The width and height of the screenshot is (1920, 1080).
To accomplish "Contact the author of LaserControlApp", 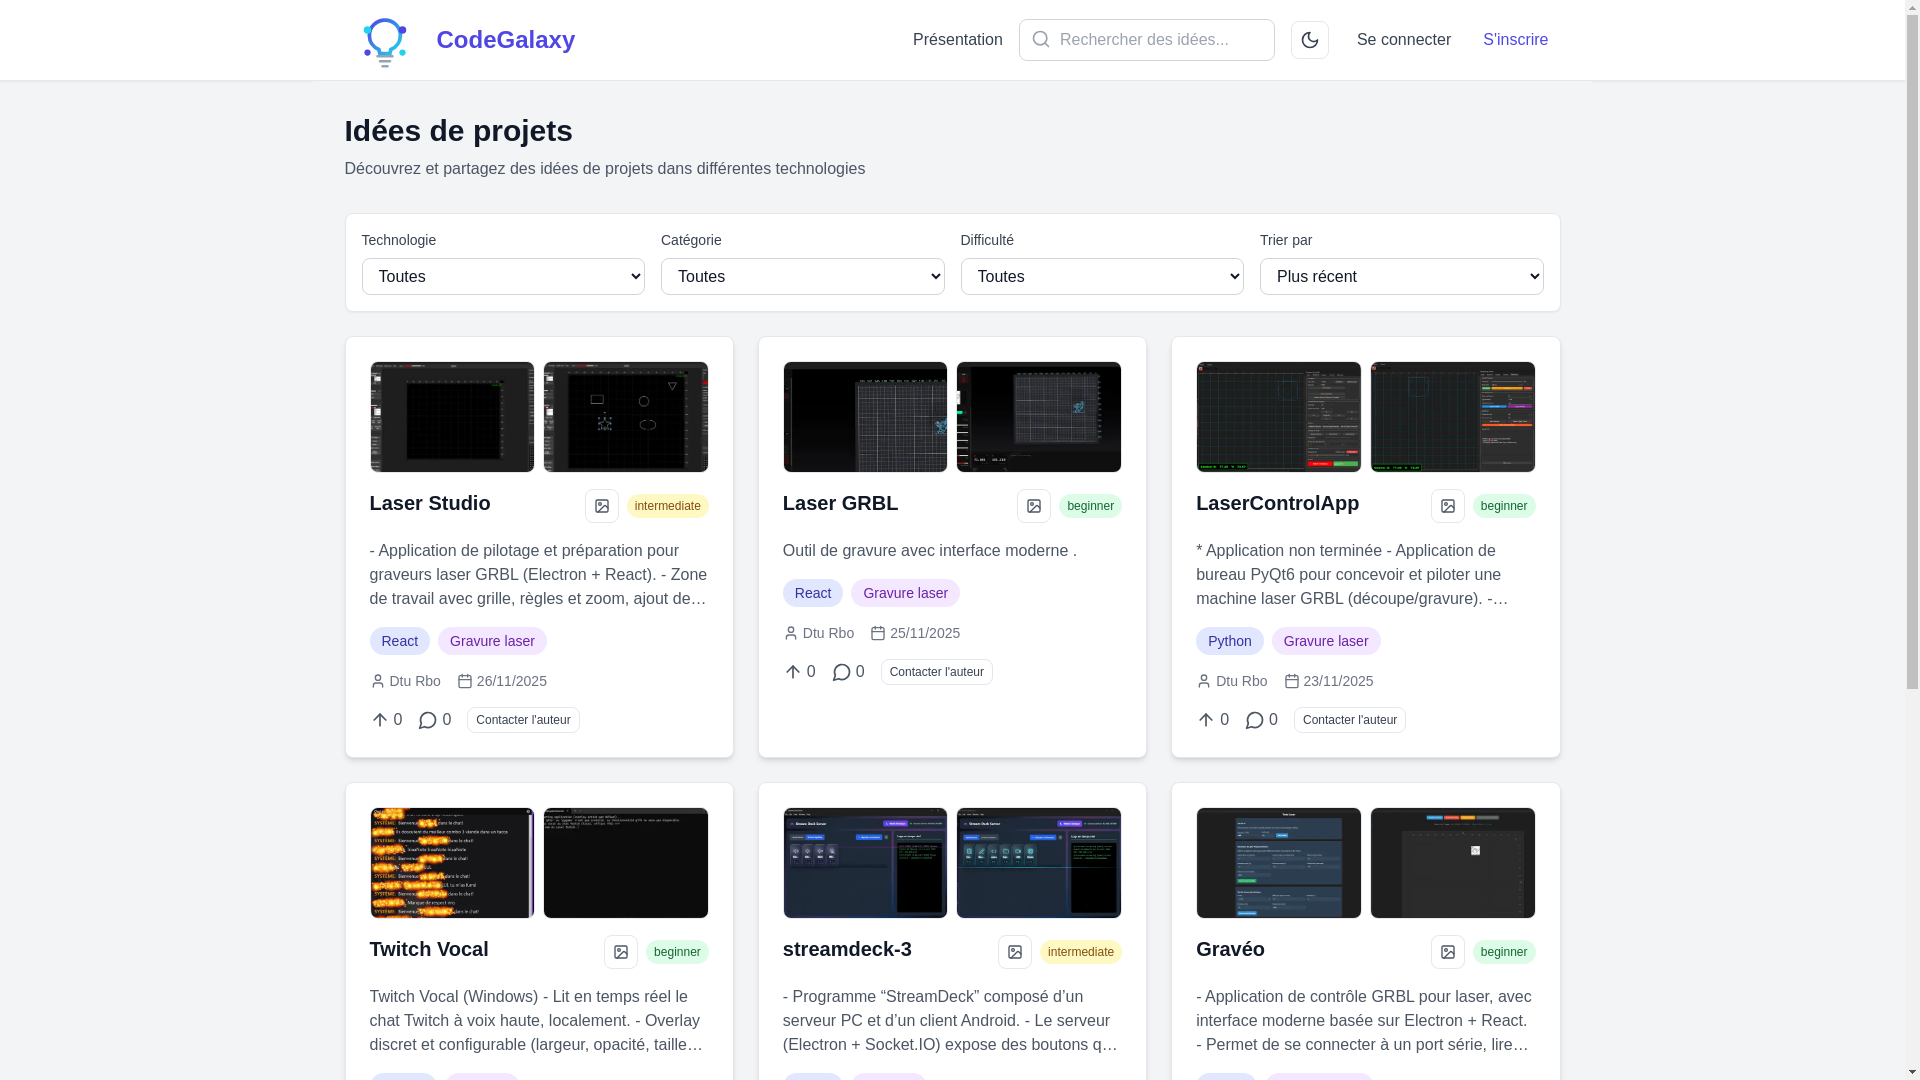I will tap(1350, 720).
